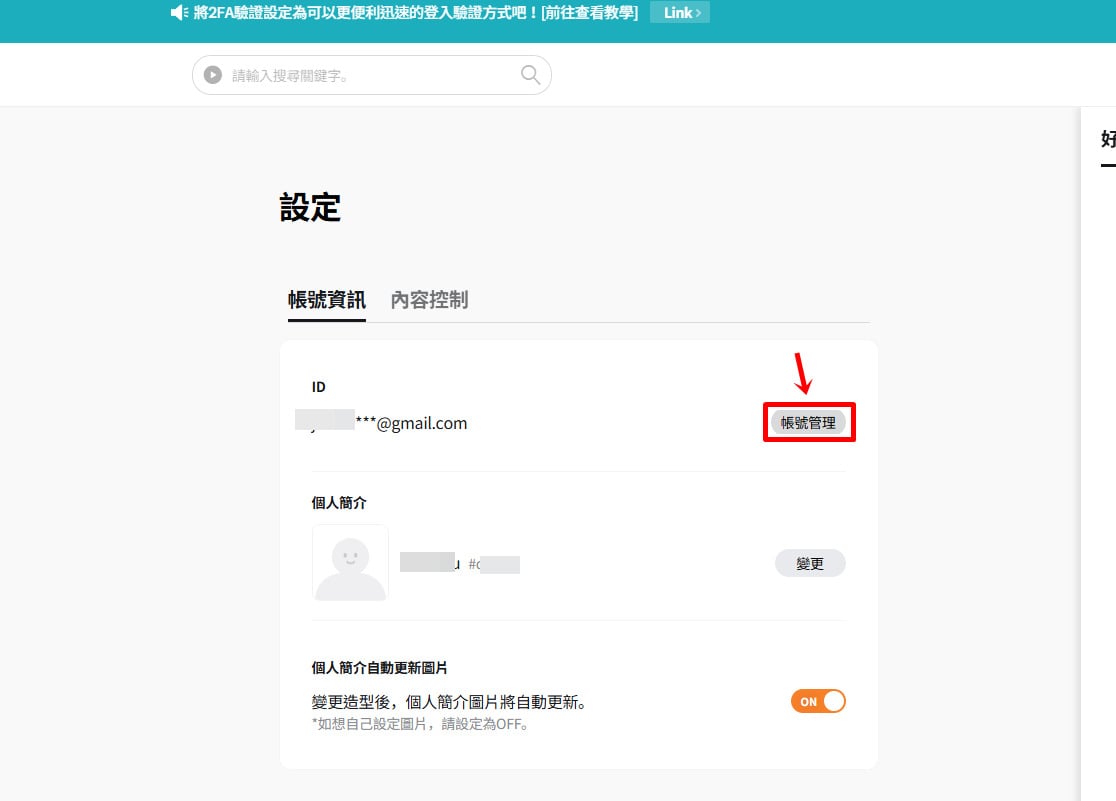
Task: Click the masked gmail.com ID address
Action: point(381,423)
